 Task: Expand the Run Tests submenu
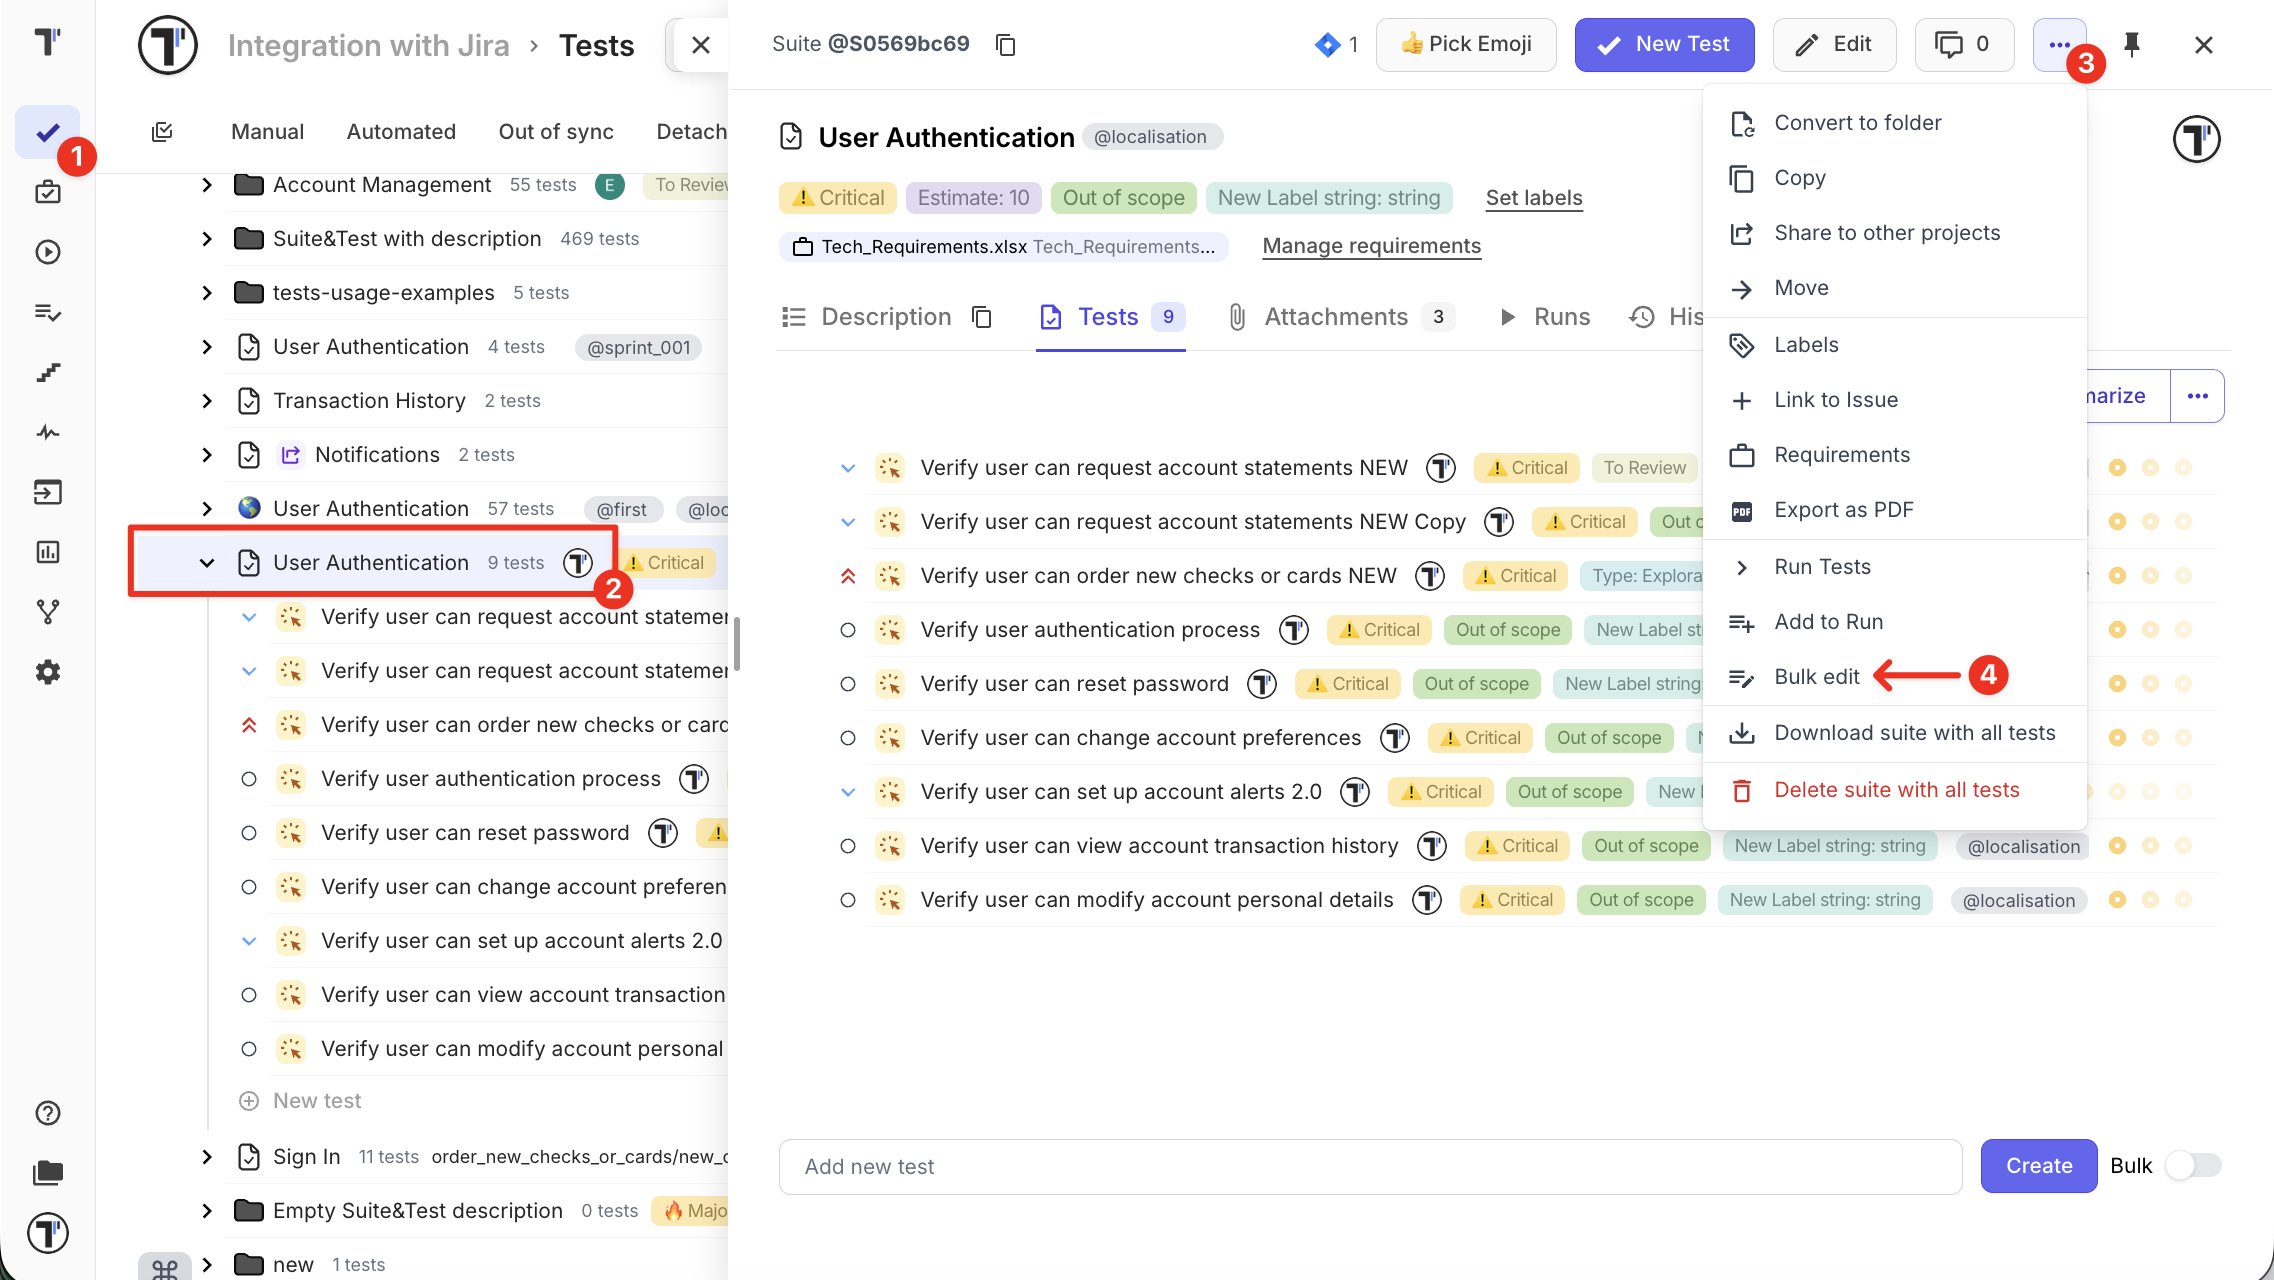click(1822, 567)
